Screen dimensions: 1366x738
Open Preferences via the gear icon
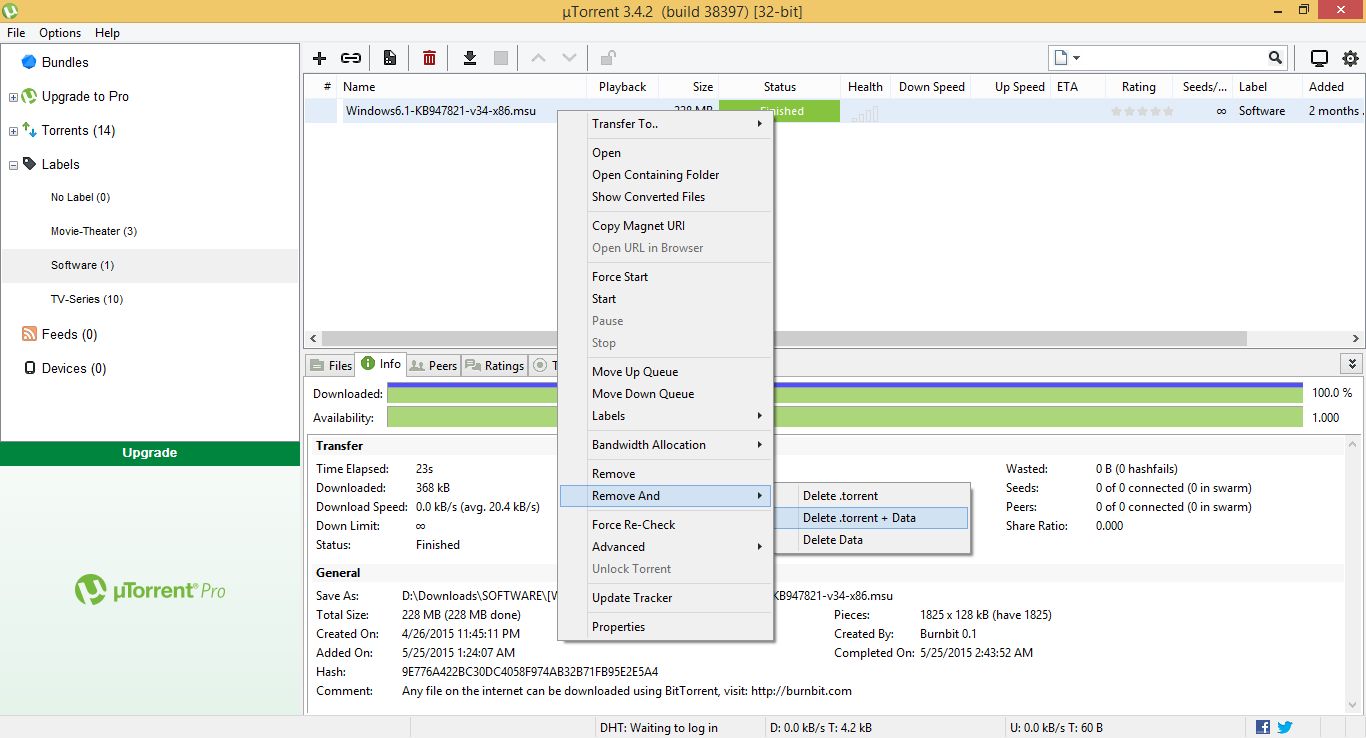point(1350,58)
